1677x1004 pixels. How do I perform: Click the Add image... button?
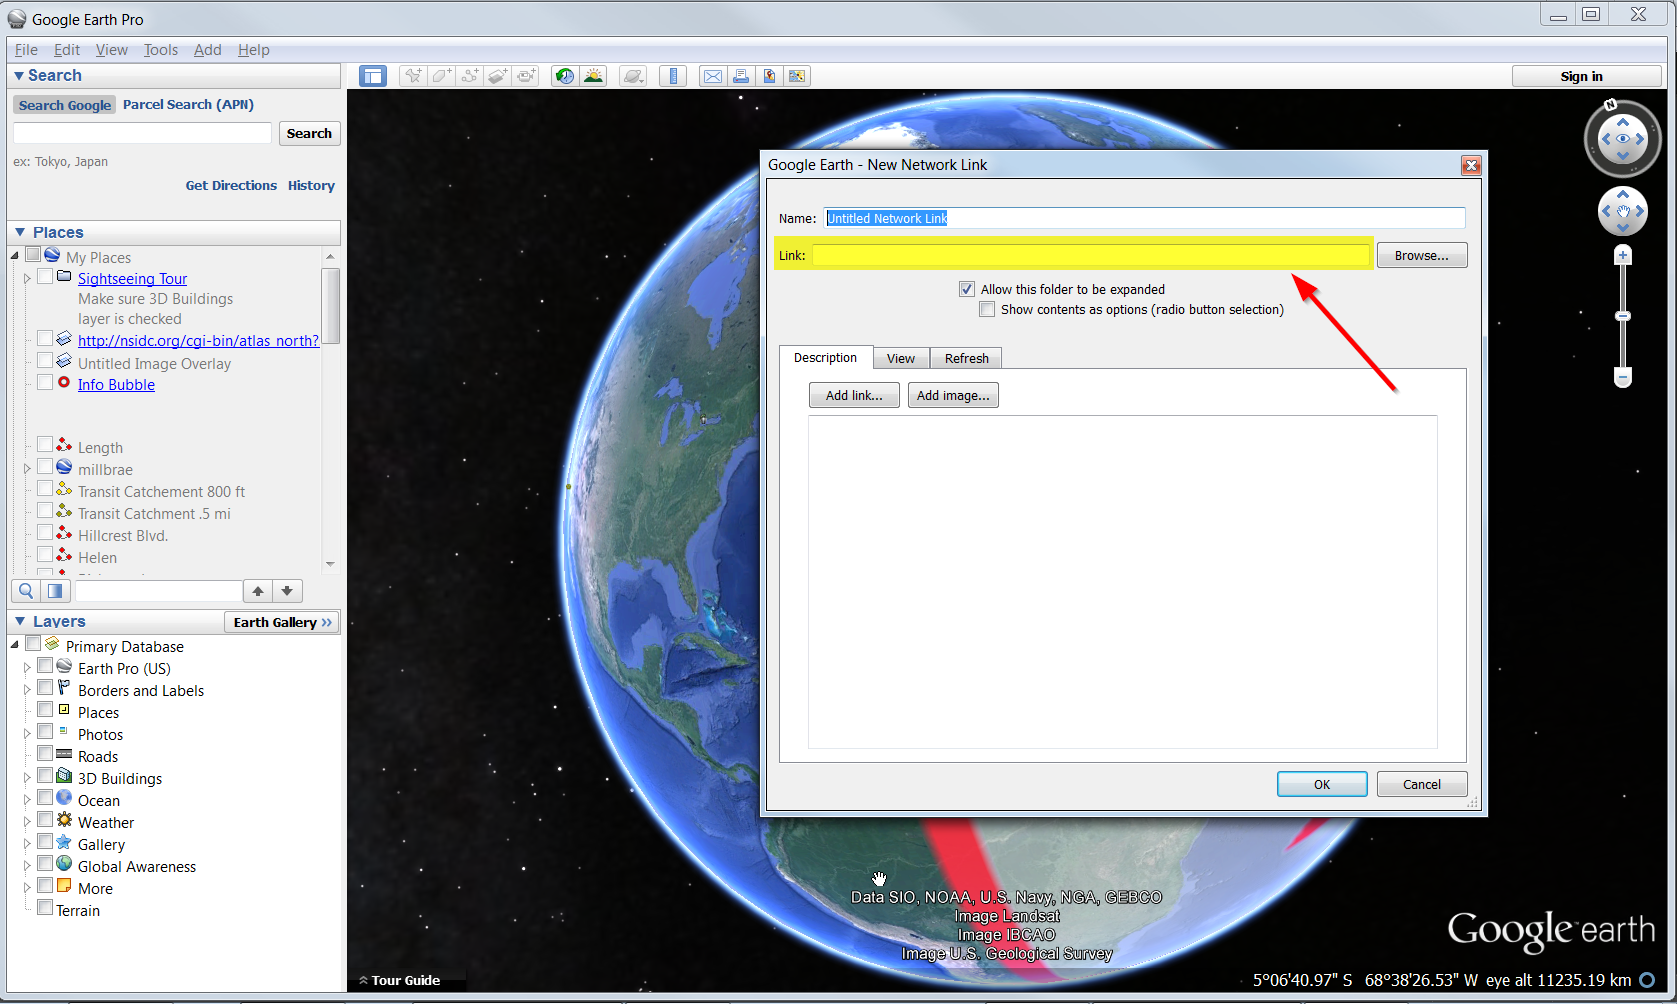pyautogui.click(x=953, y=396)
